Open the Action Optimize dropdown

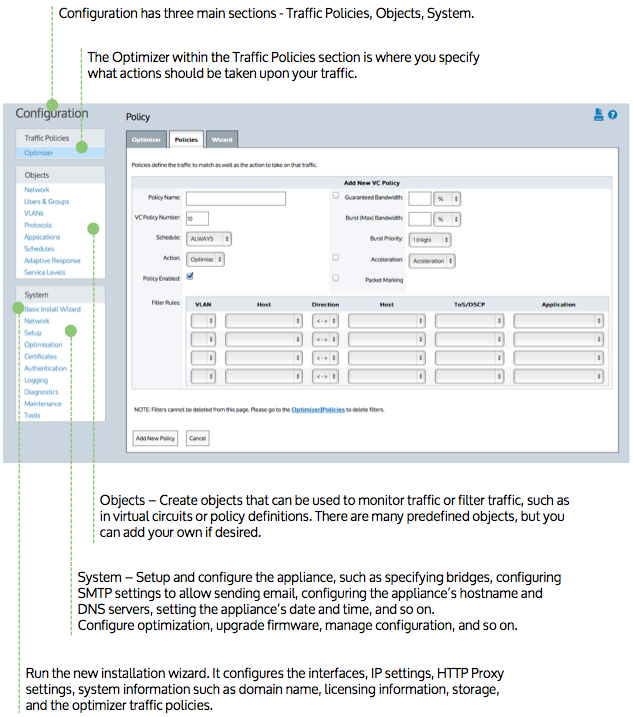click(x=205, y=259)
